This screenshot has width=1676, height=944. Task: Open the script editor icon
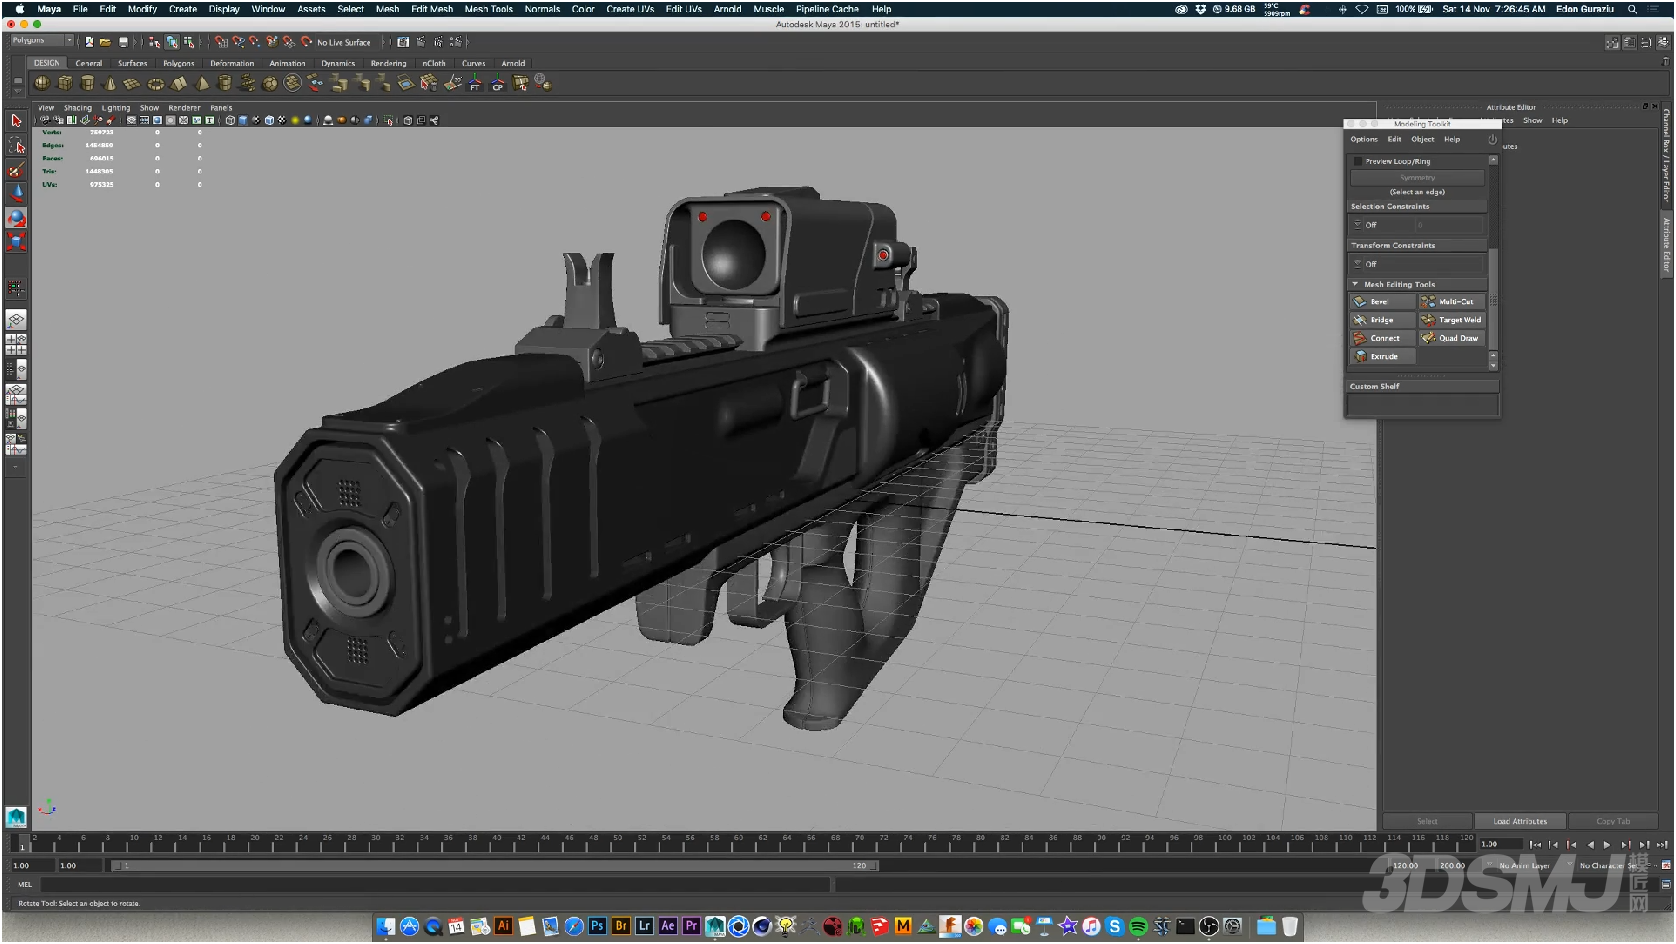click(x=1666, y=884)
